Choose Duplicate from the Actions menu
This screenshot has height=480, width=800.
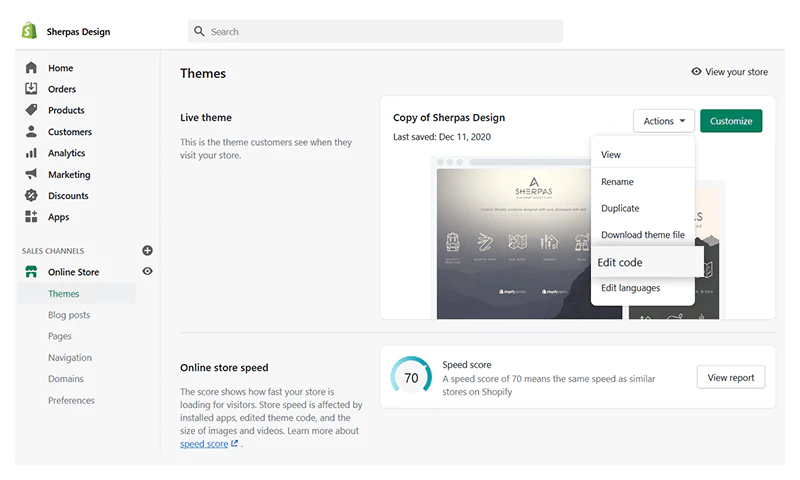pos(643,208)
